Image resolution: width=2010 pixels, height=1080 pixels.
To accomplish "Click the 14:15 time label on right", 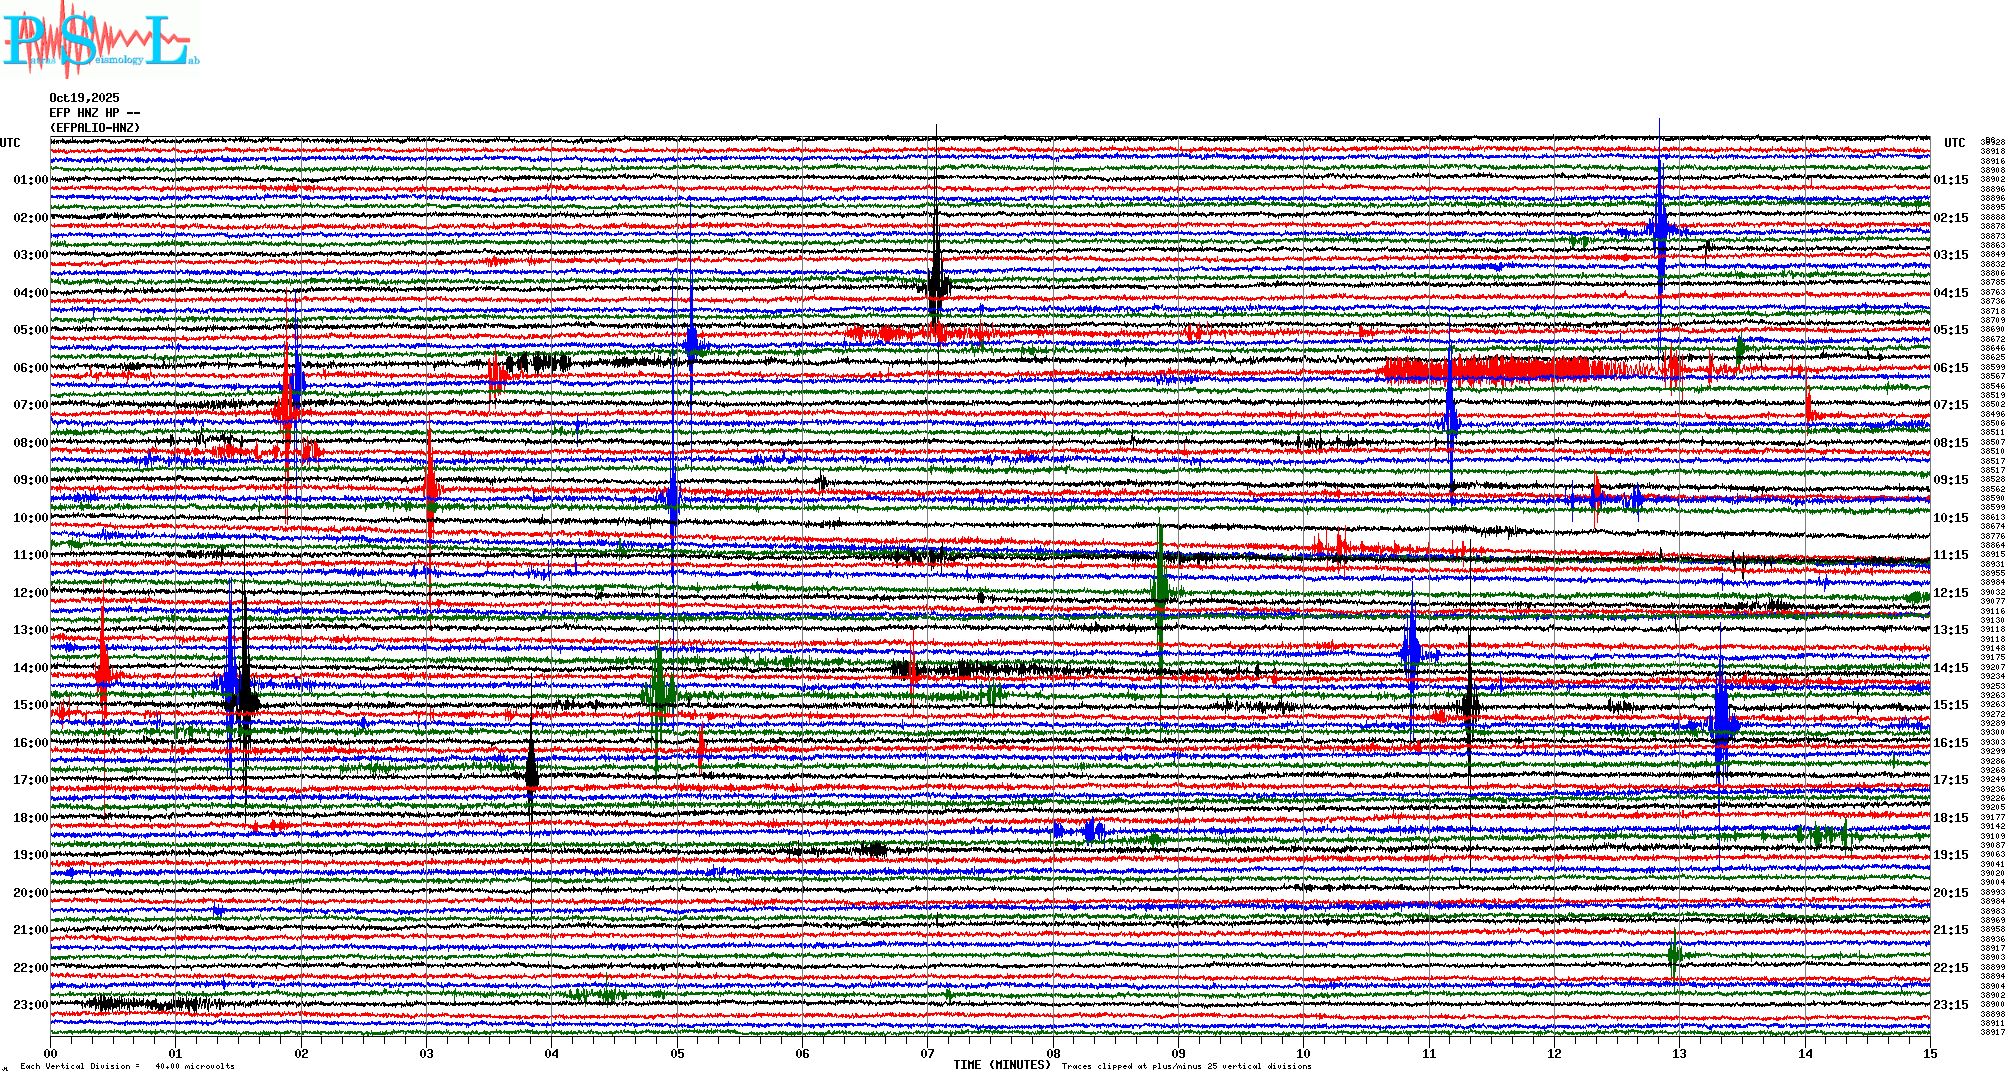I will (1950, 668).
